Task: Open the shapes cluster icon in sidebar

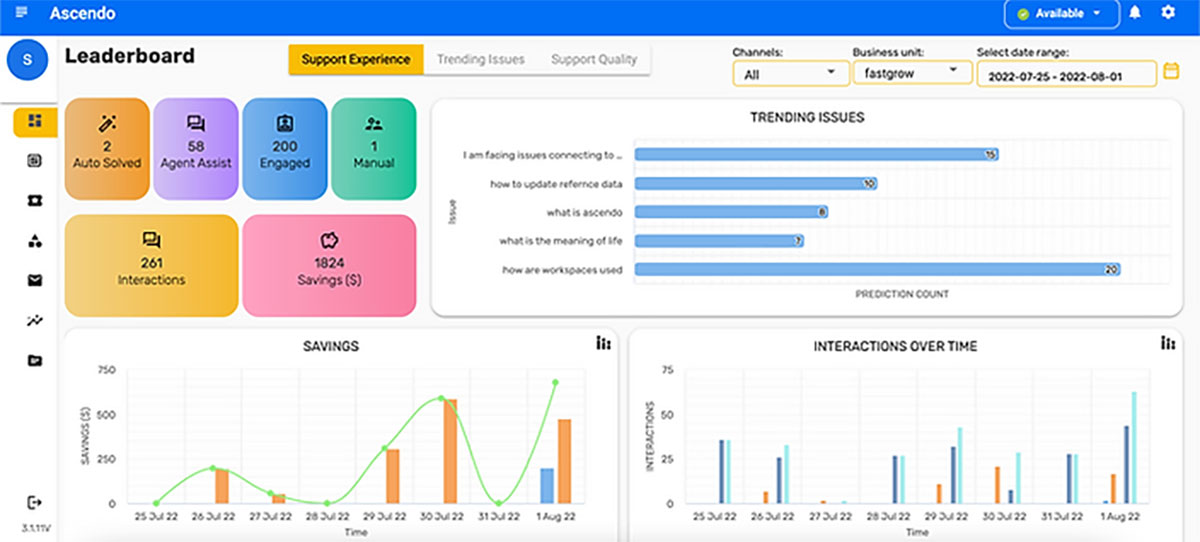Action: pyautogui.click(x=35, y=240)
